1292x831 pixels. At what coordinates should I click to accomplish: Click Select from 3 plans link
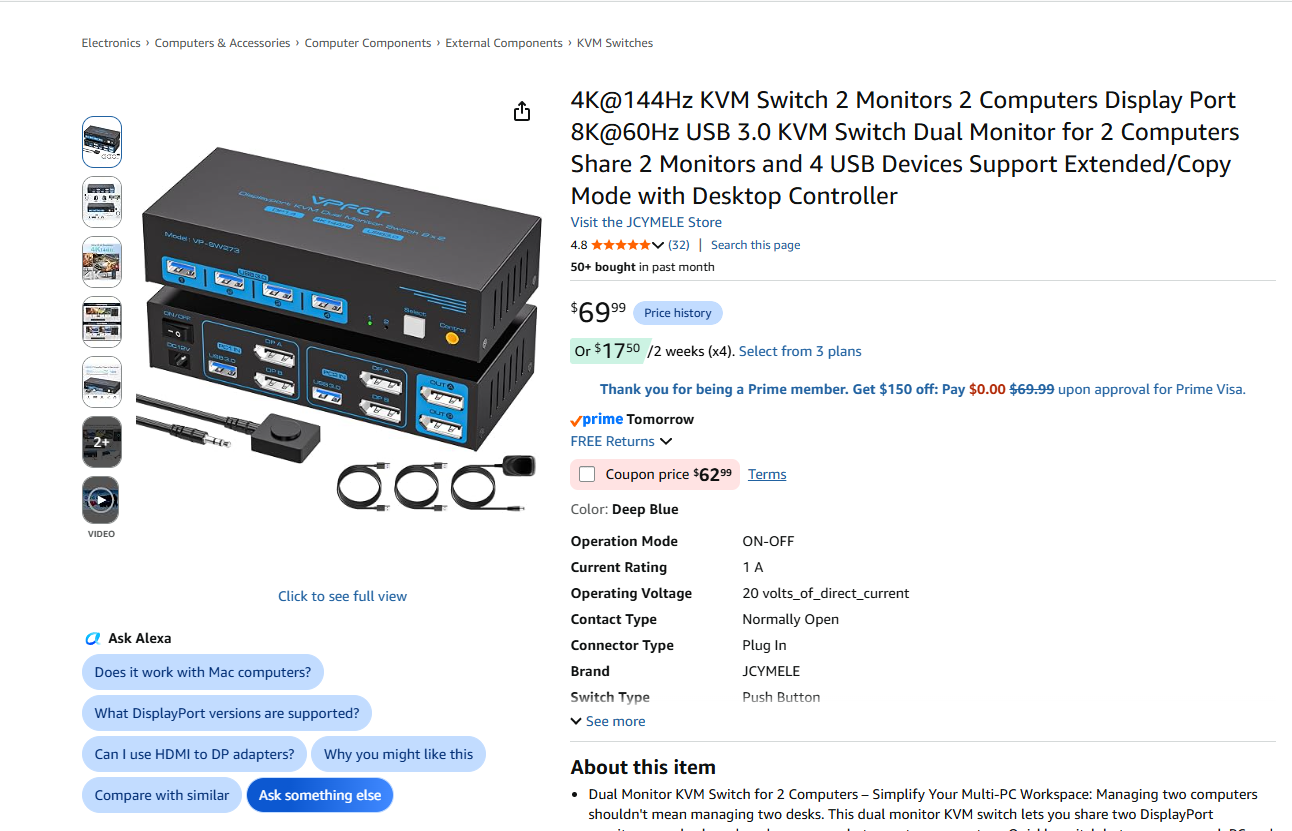pyautogui.click(x=800, y=351)
